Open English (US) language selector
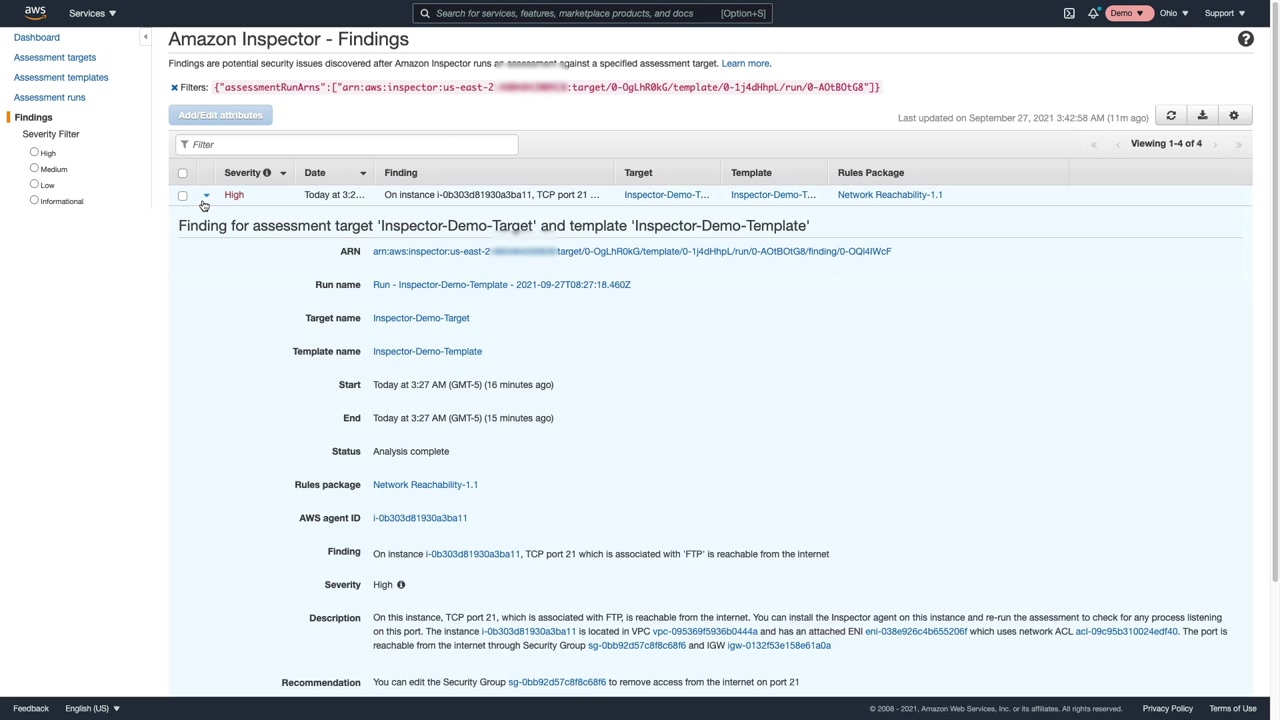Image resolution: width=1280 pixels, height=720 pixels. [92, 709]
